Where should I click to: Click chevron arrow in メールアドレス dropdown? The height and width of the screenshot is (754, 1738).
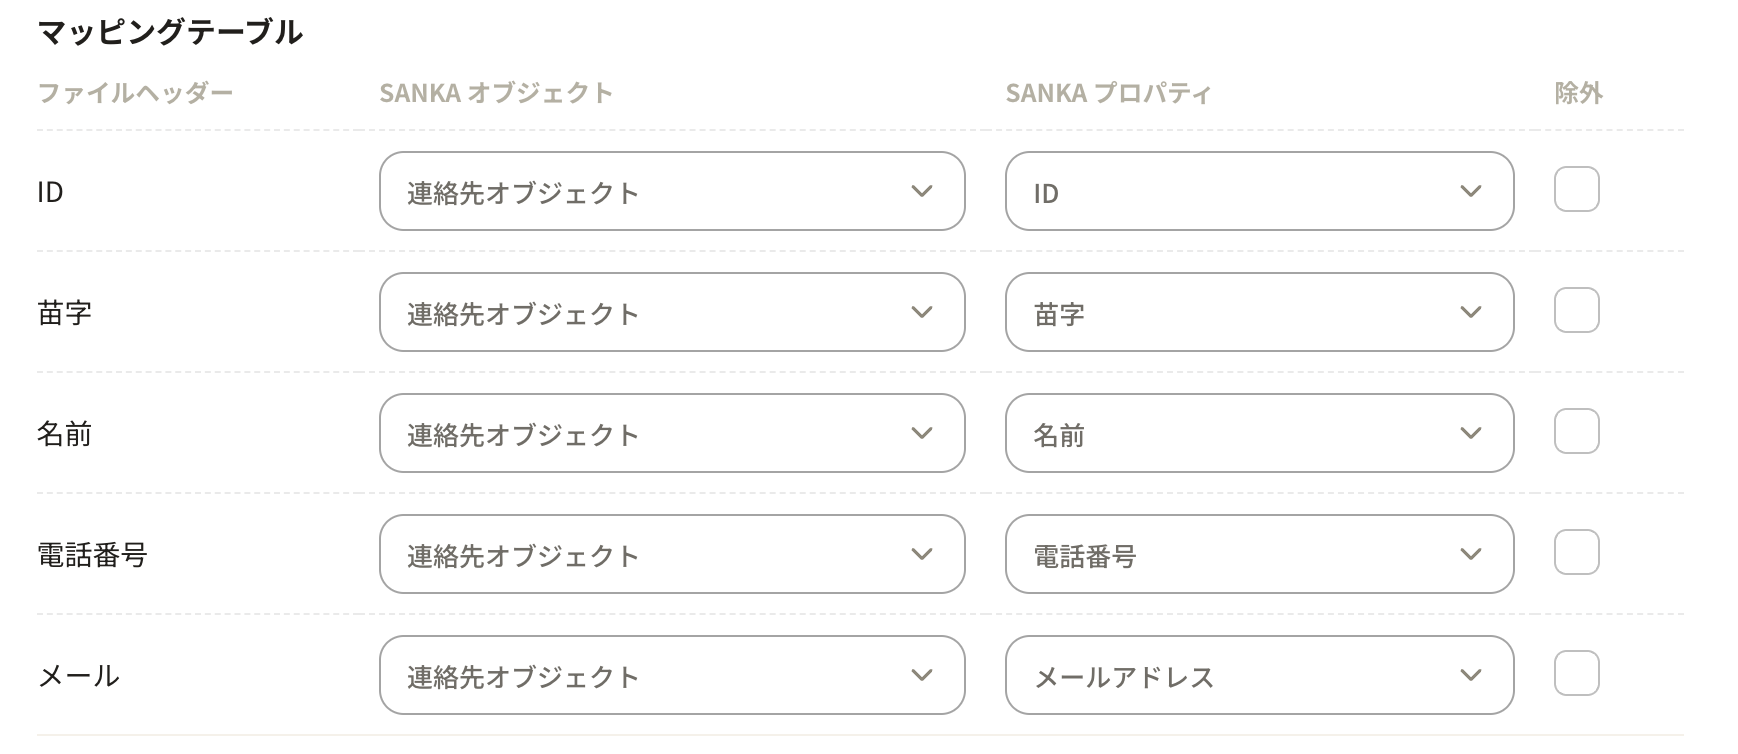pyautogui.click(x=1470, y=675)
